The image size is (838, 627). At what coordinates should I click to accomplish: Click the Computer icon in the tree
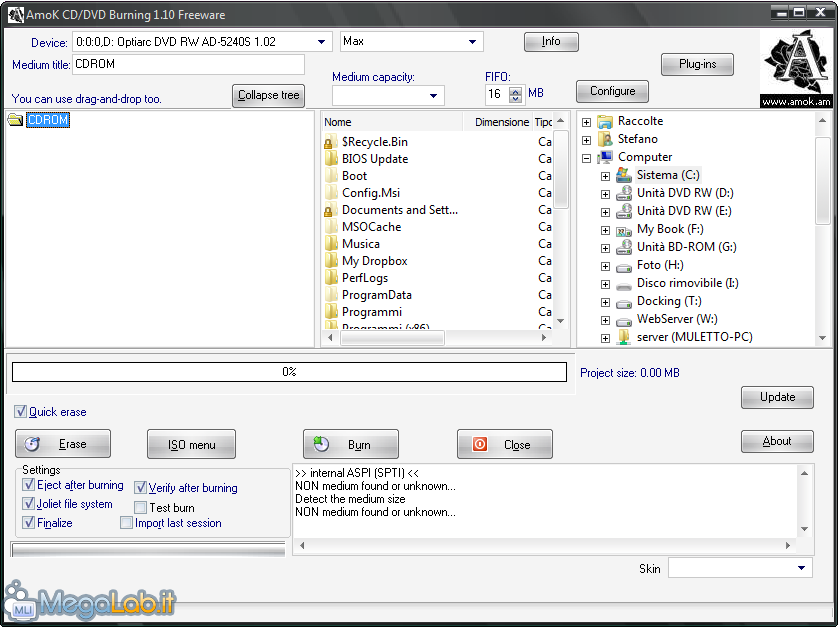coord(605,157)
